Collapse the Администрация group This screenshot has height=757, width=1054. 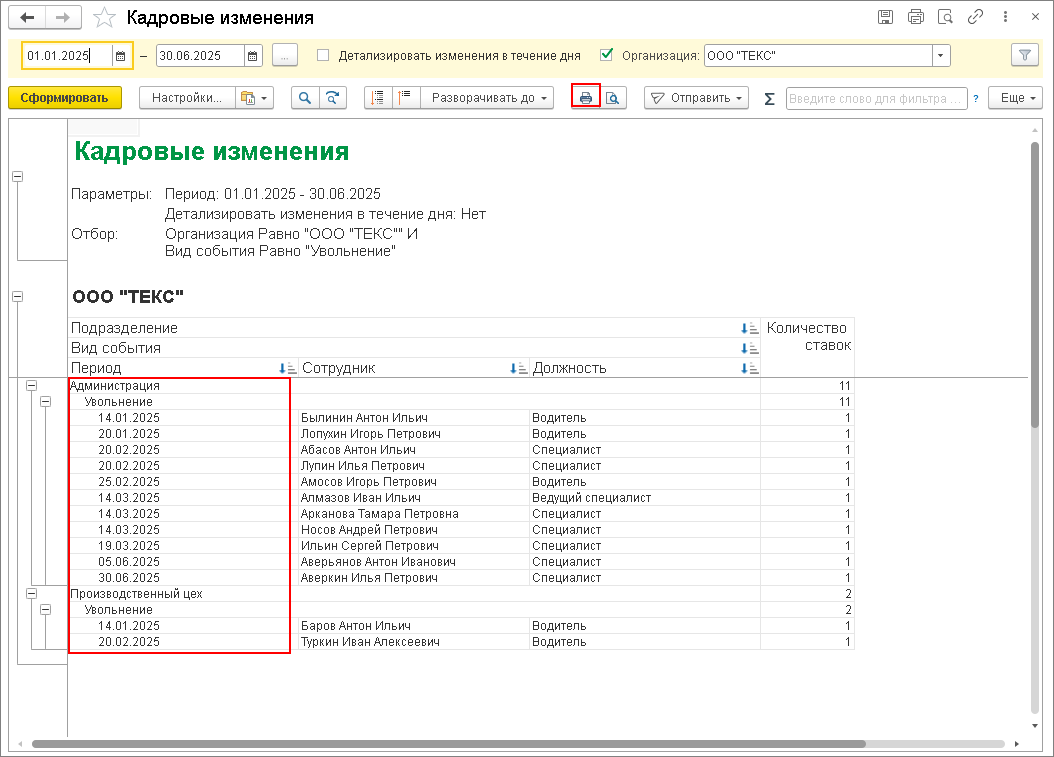[31, 385]
